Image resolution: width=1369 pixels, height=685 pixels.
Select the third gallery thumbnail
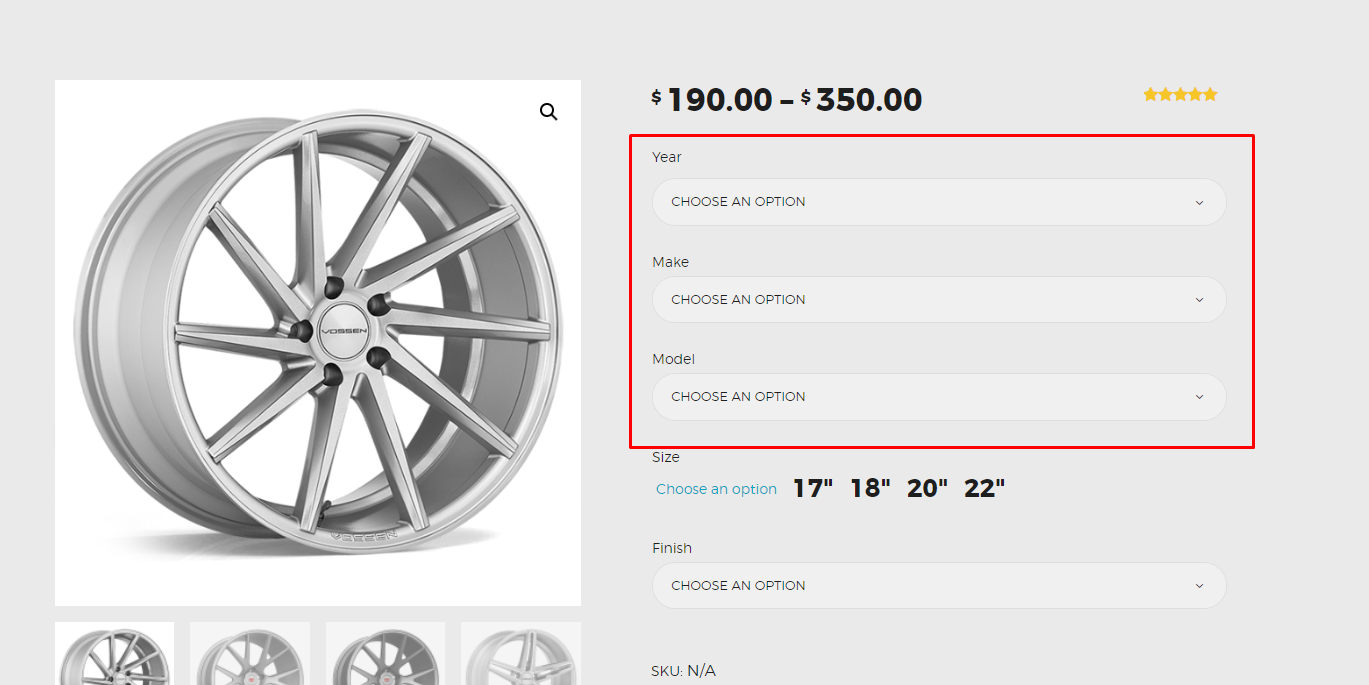point(385,653)
